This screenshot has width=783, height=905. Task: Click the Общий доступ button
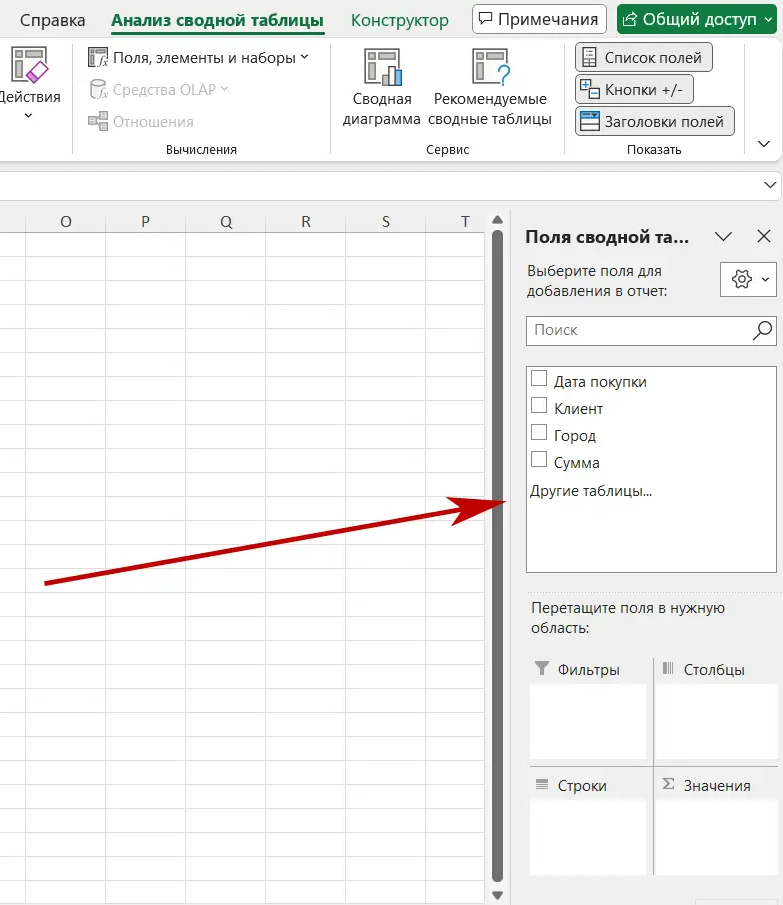click(696, 19)
